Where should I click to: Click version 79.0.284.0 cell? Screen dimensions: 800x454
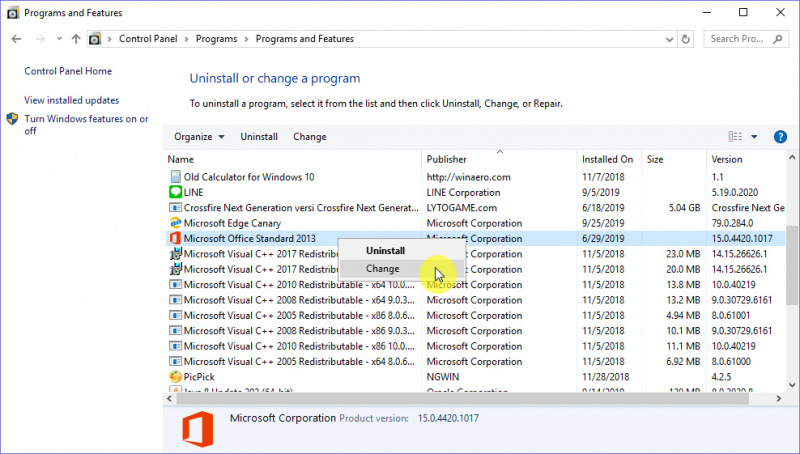(x=732, y=223)
